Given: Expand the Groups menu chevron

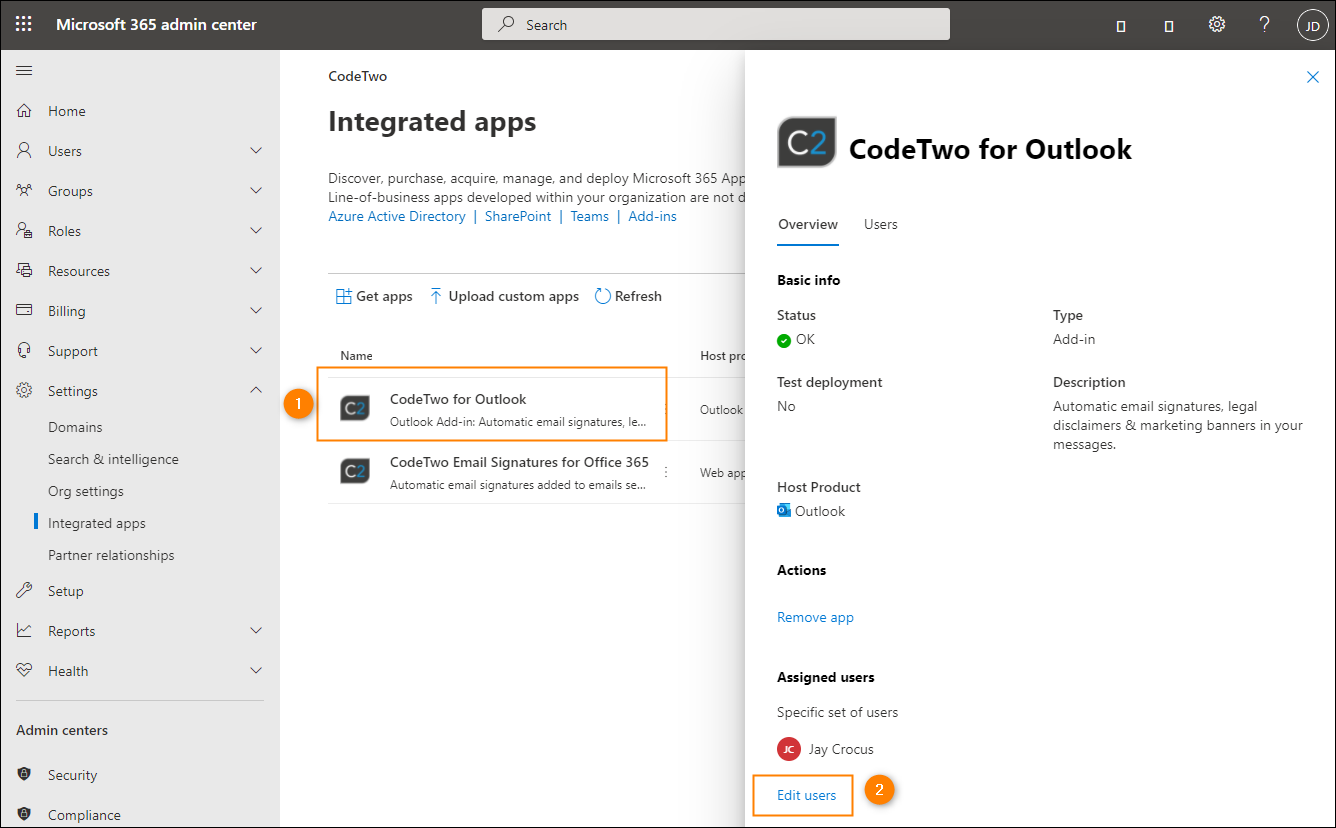Looking at the screenshot, I should pyautogui.click(x=256, y=191).
